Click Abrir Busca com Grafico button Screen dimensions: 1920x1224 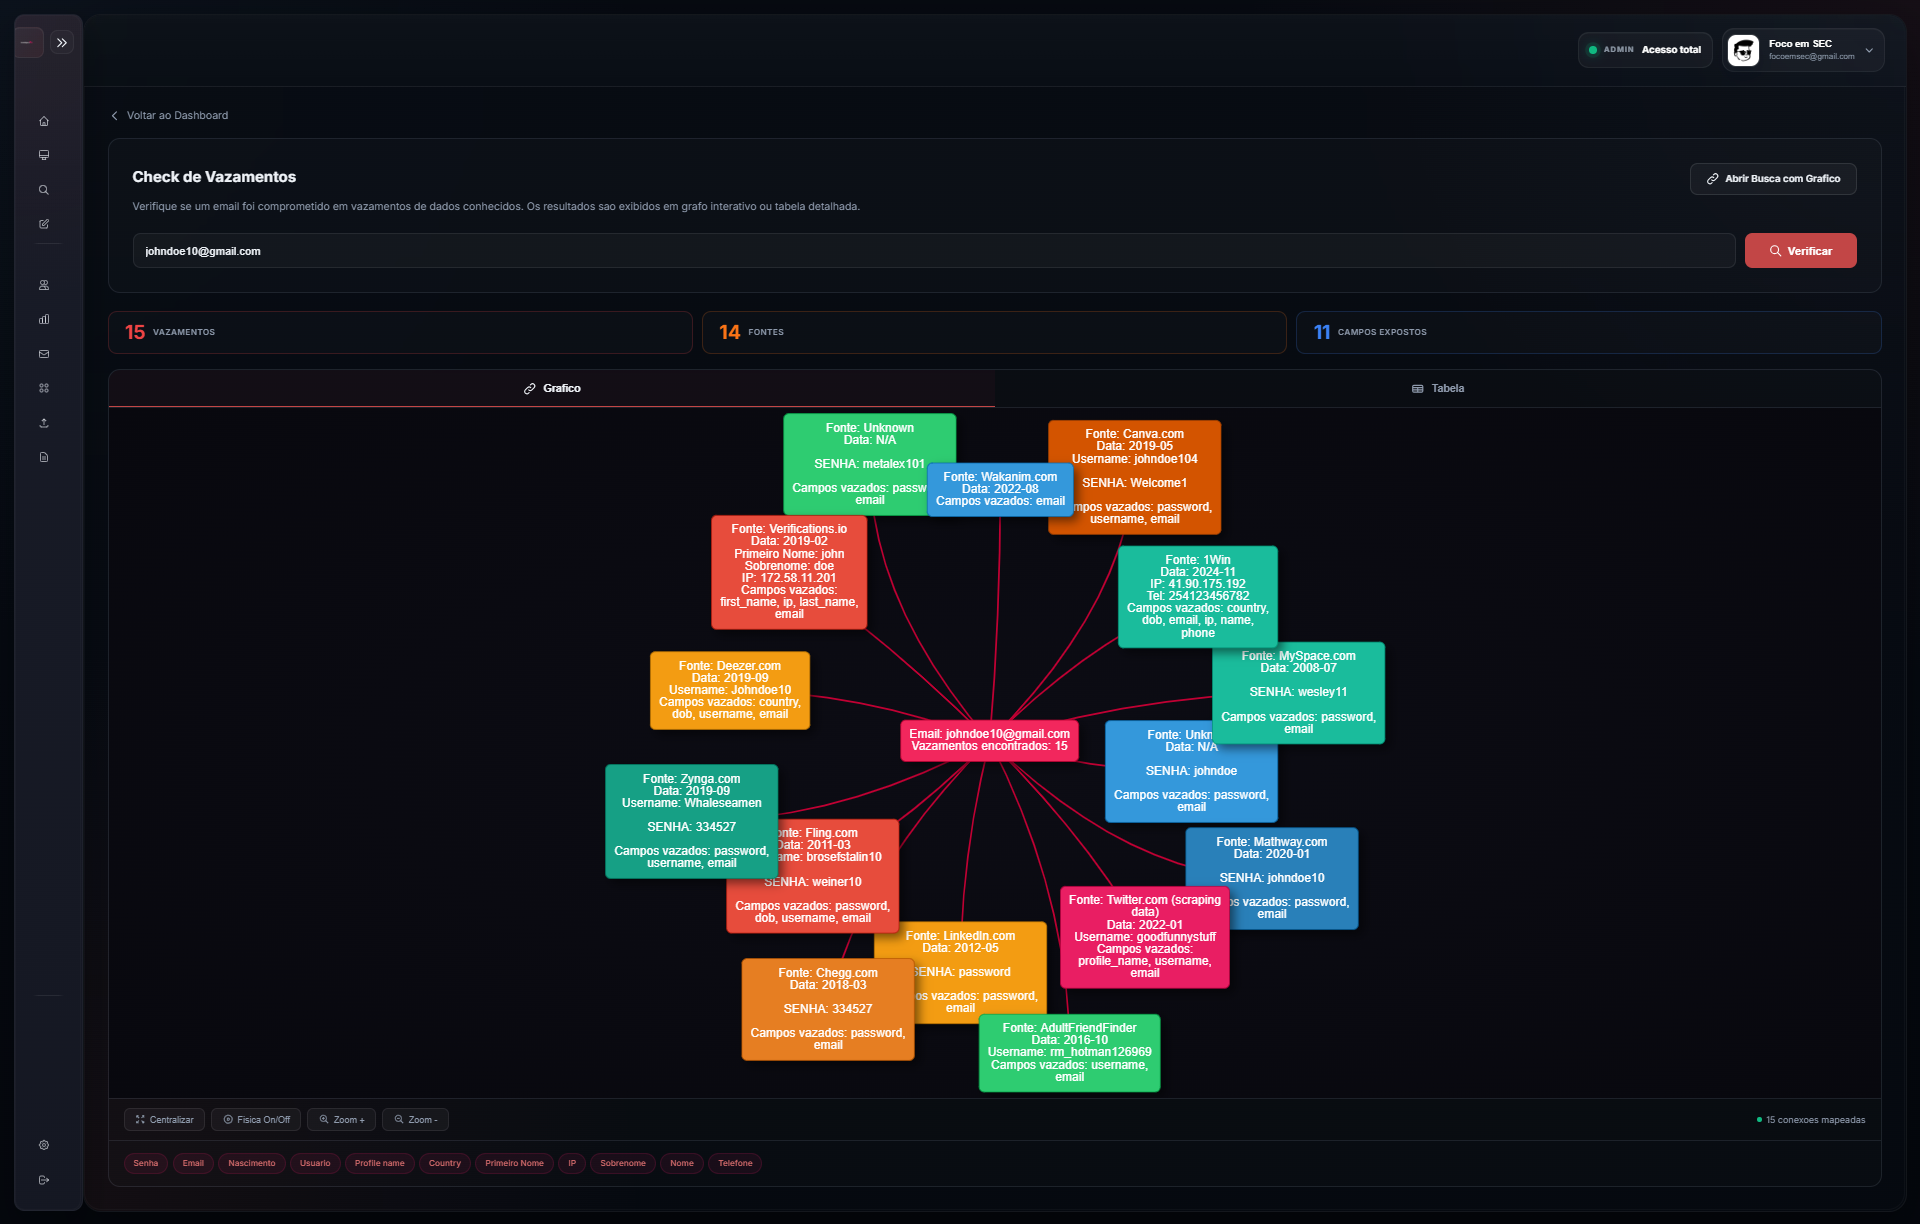pos(1773,179)
